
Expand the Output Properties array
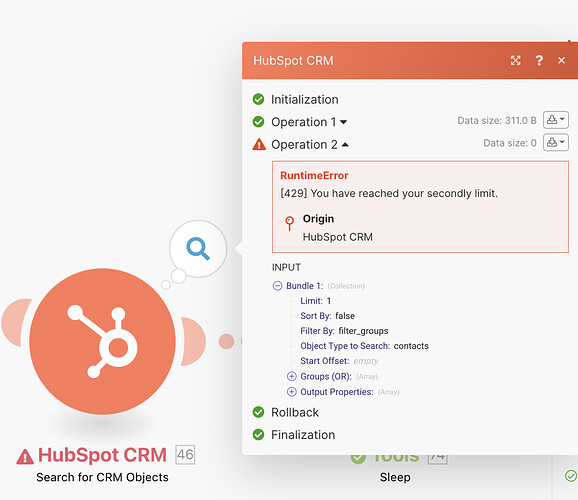(x=292, y=392)
